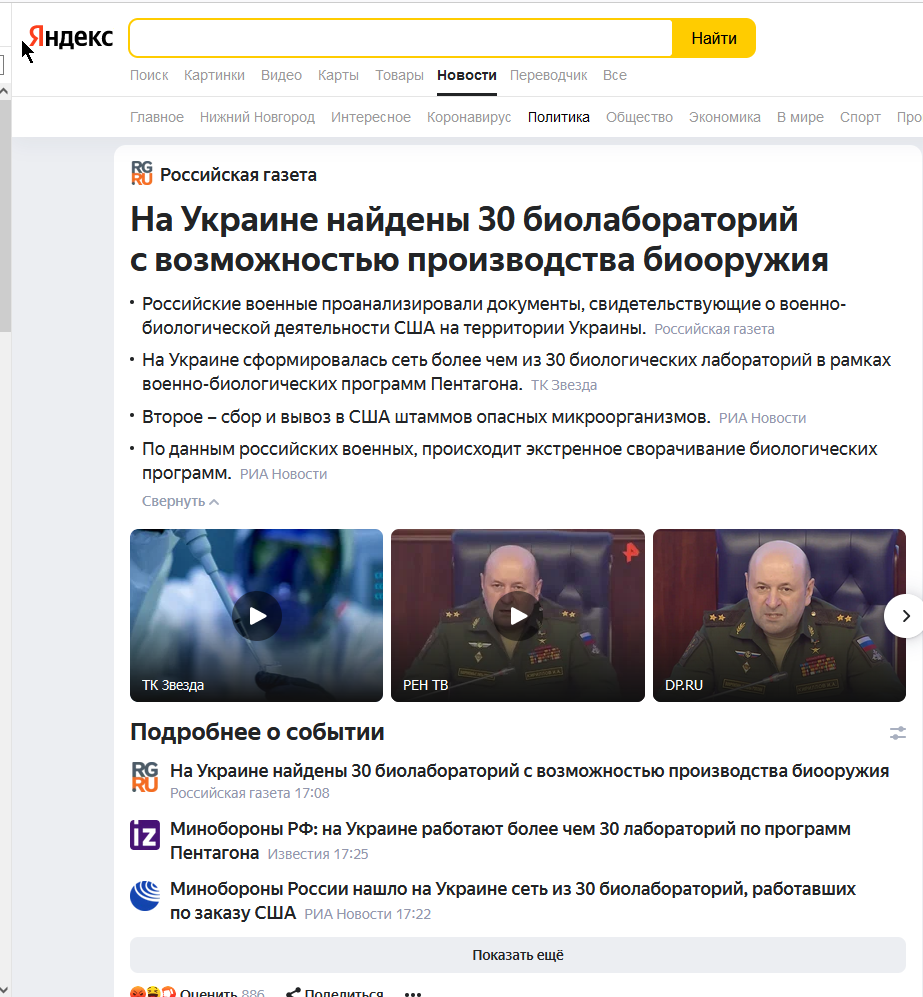Open the three-dots more options menu

(x=413, y=993)
